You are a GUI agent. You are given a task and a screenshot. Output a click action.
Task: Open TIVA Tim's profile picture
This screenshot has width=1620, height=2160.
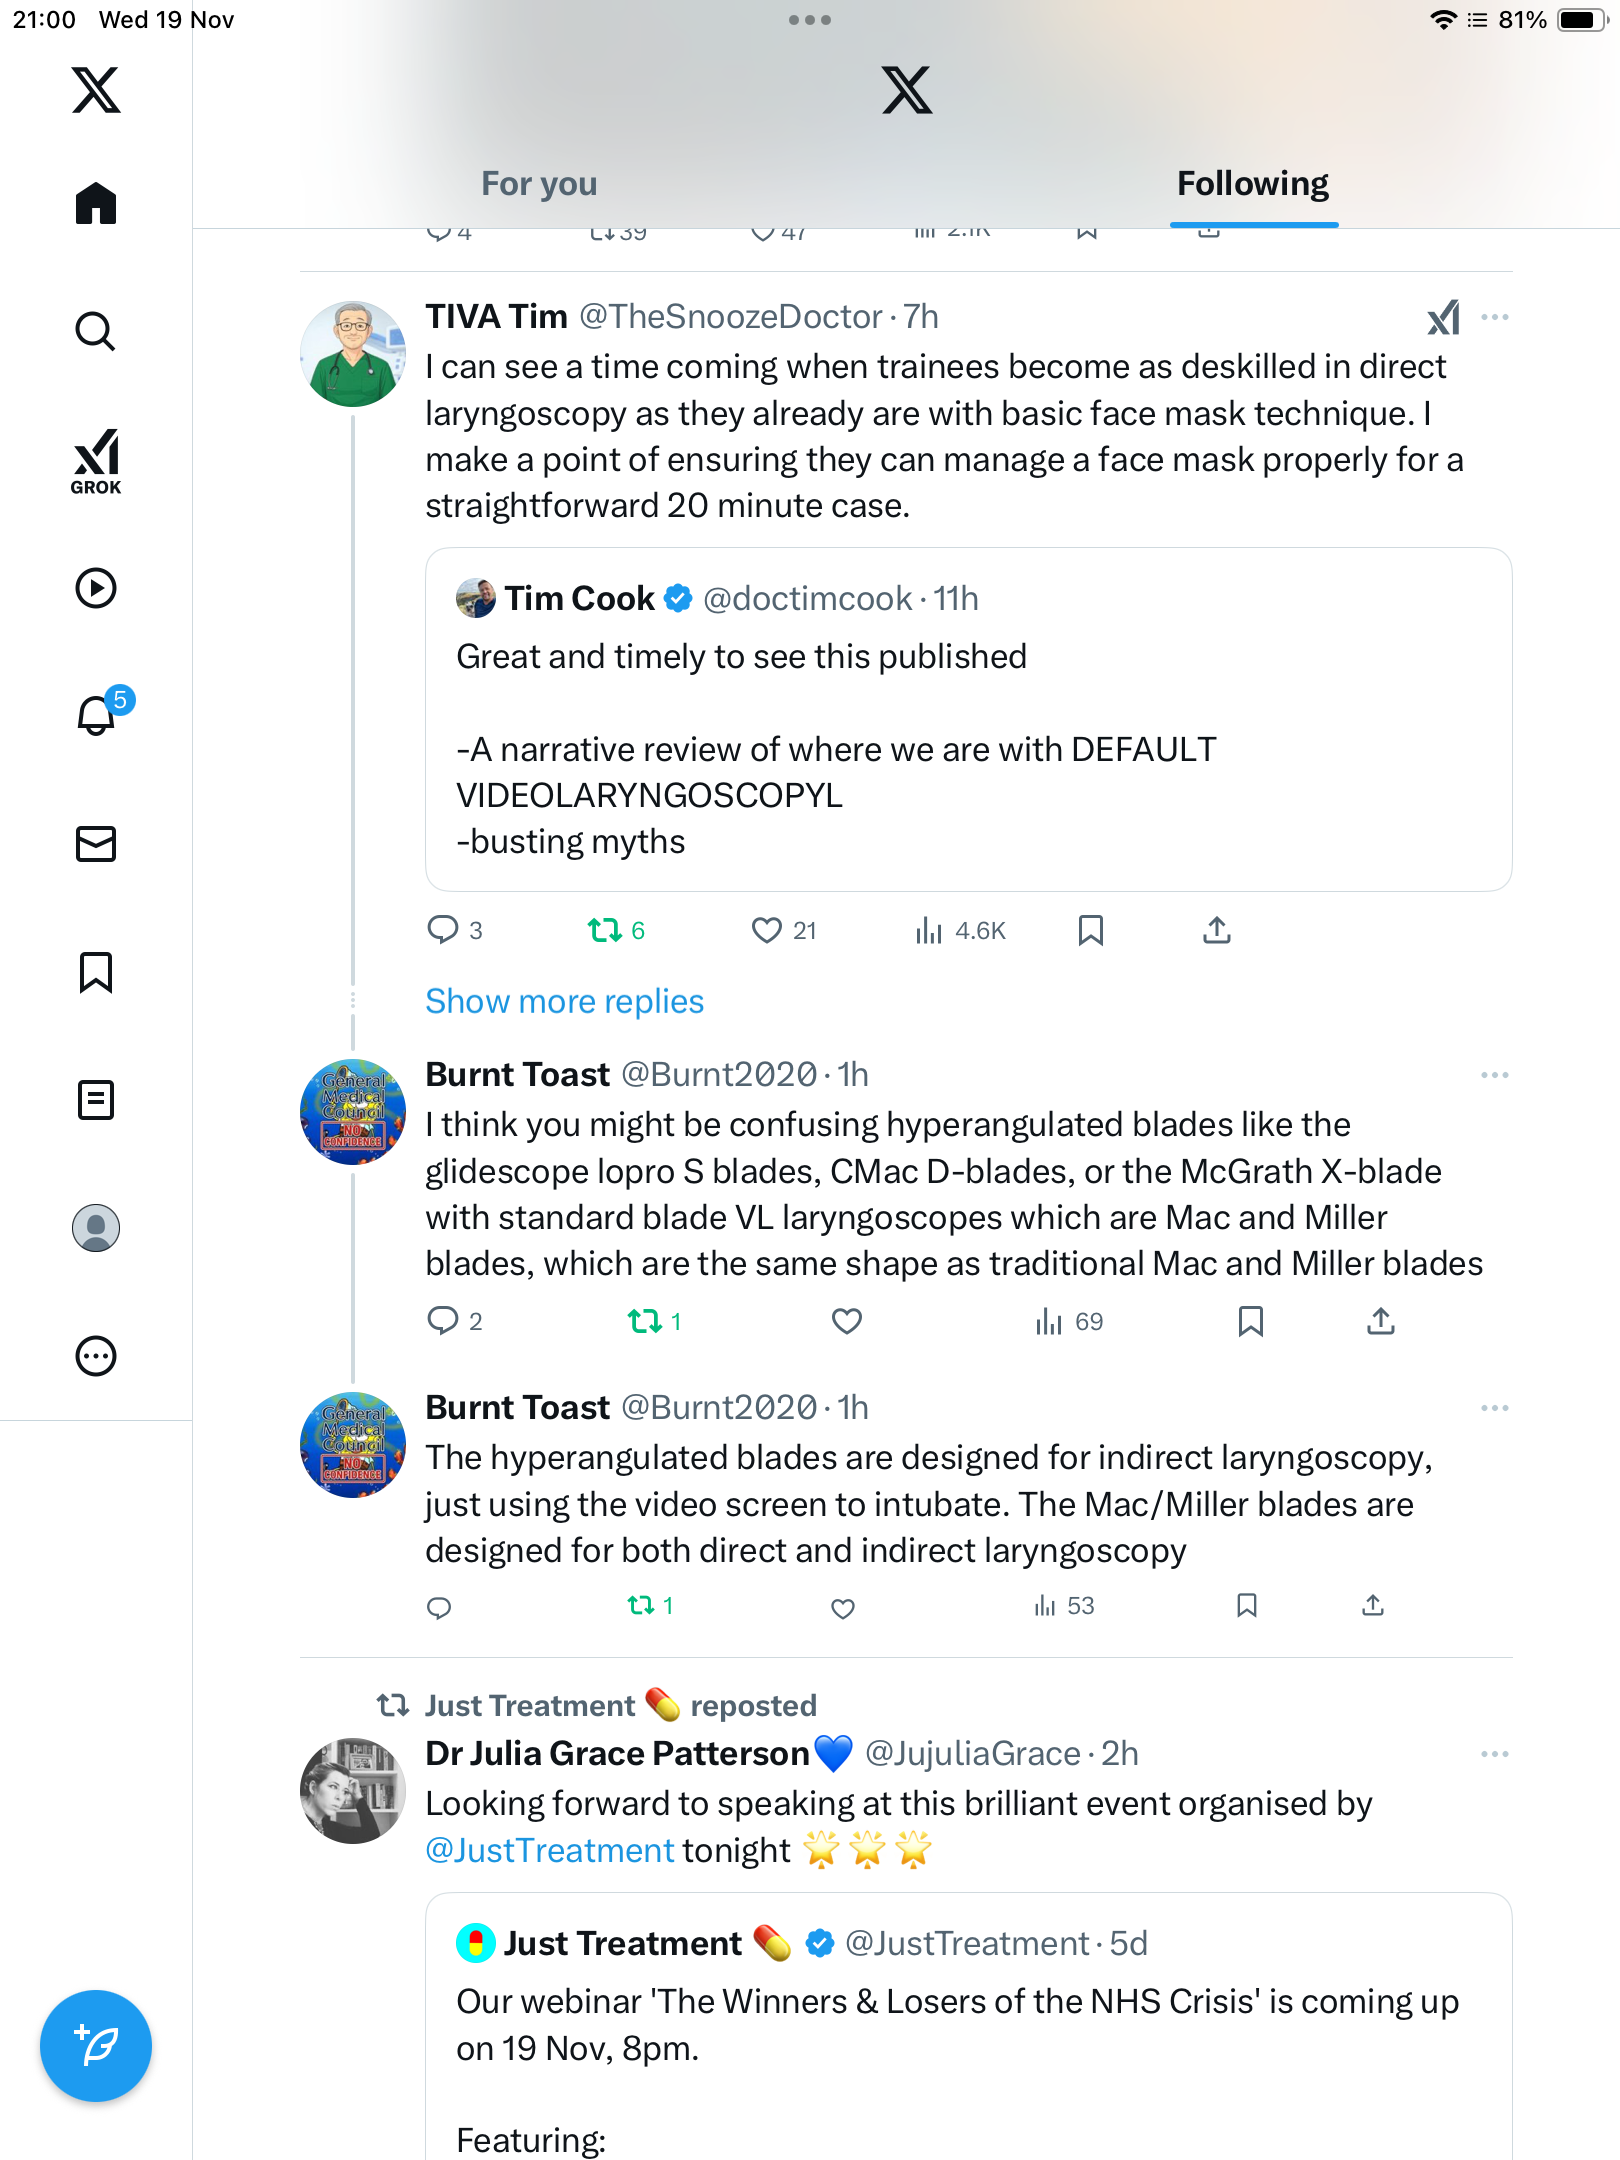coord(353,354)
